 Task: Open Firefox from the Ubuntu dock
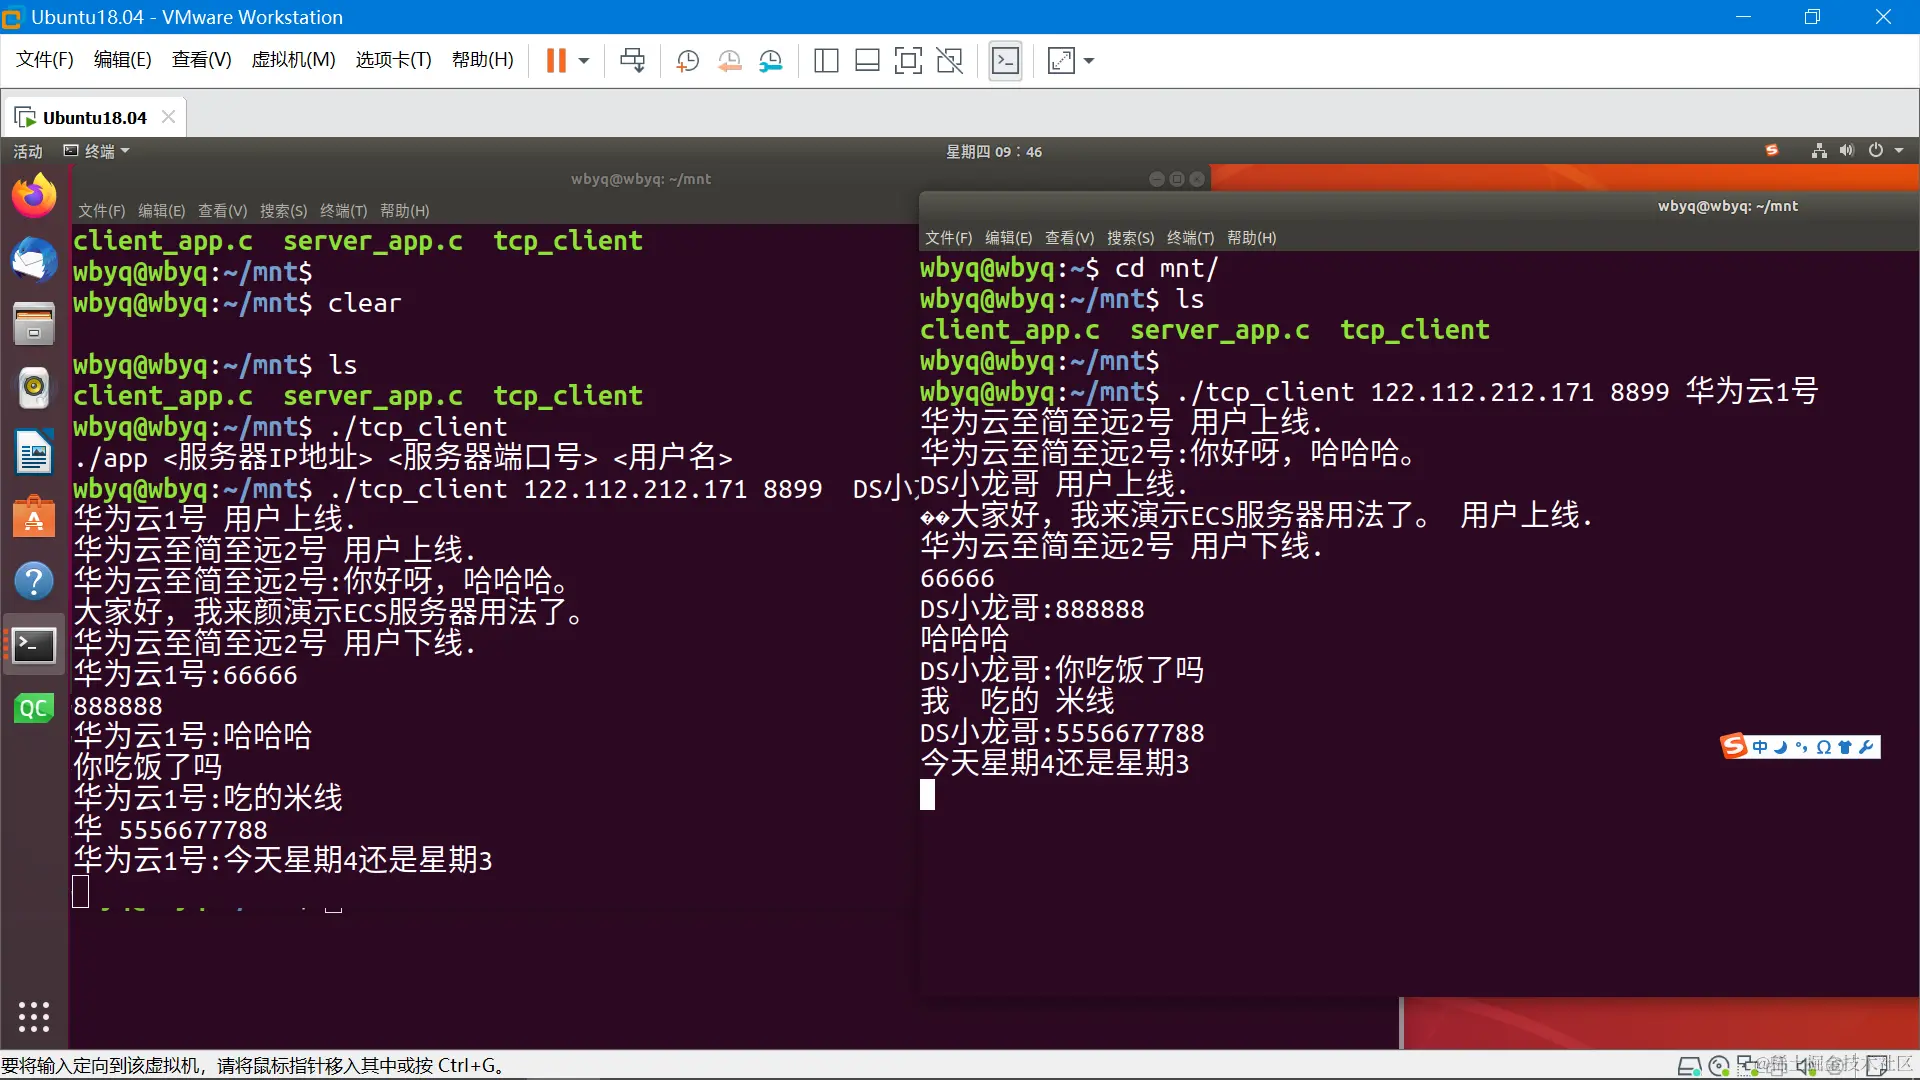coord(34,195)
